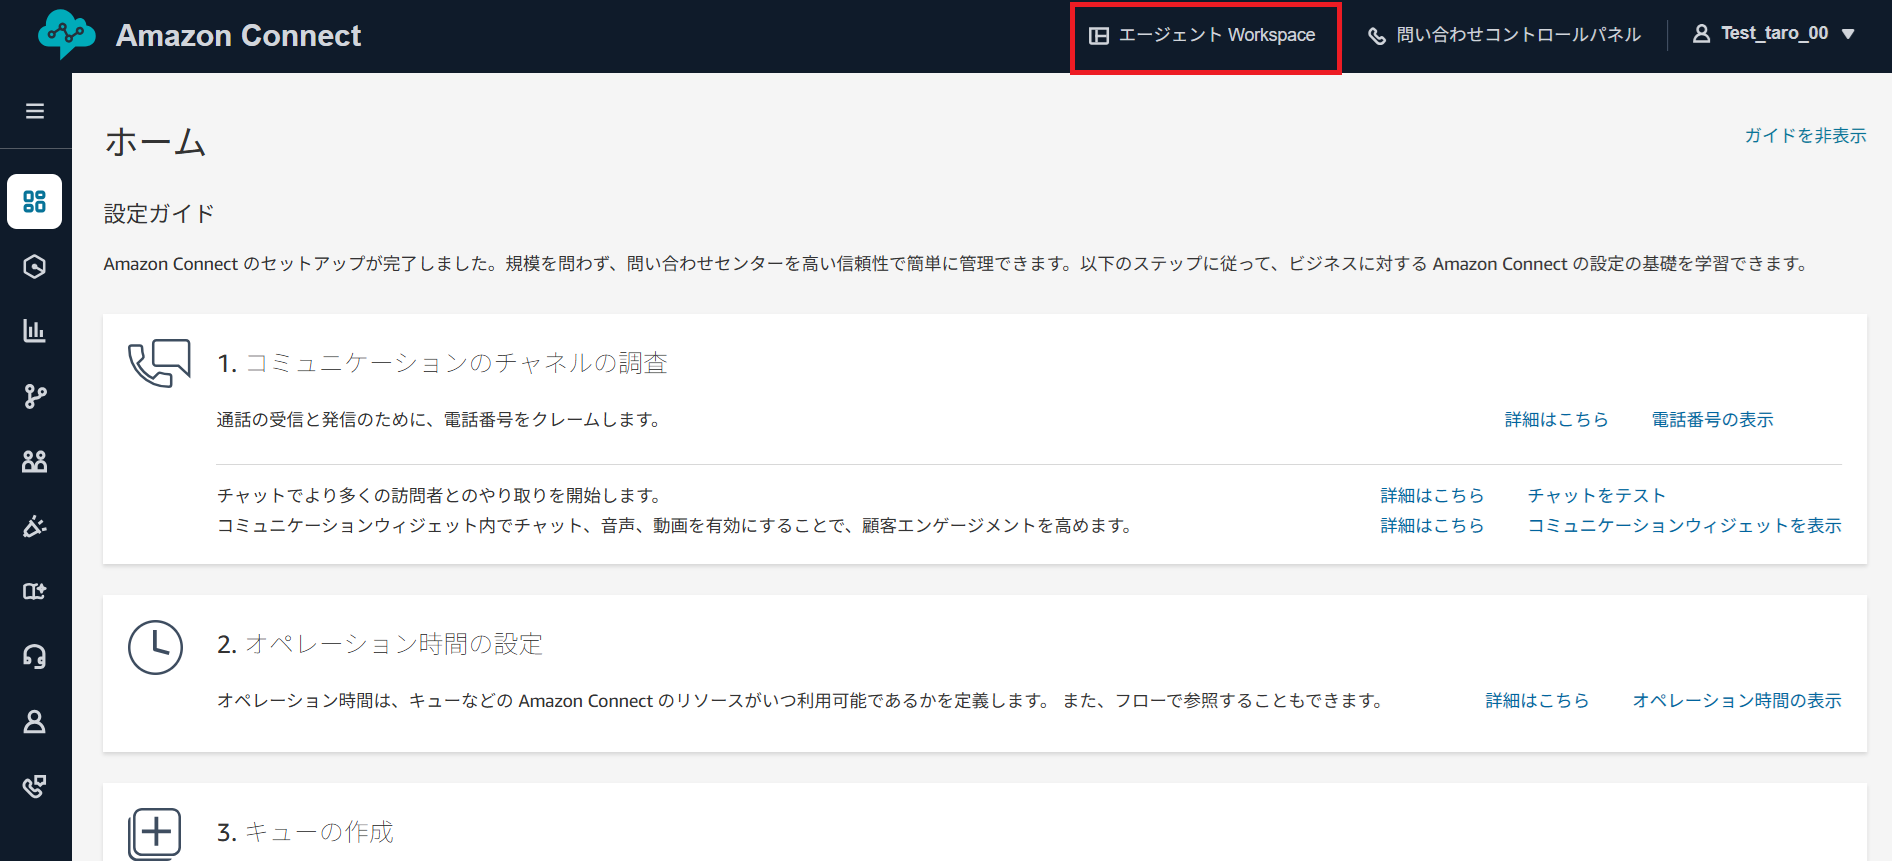Open the users group sidebar icon
This screenshot has height=861, width=1892.
coord(35,461)
